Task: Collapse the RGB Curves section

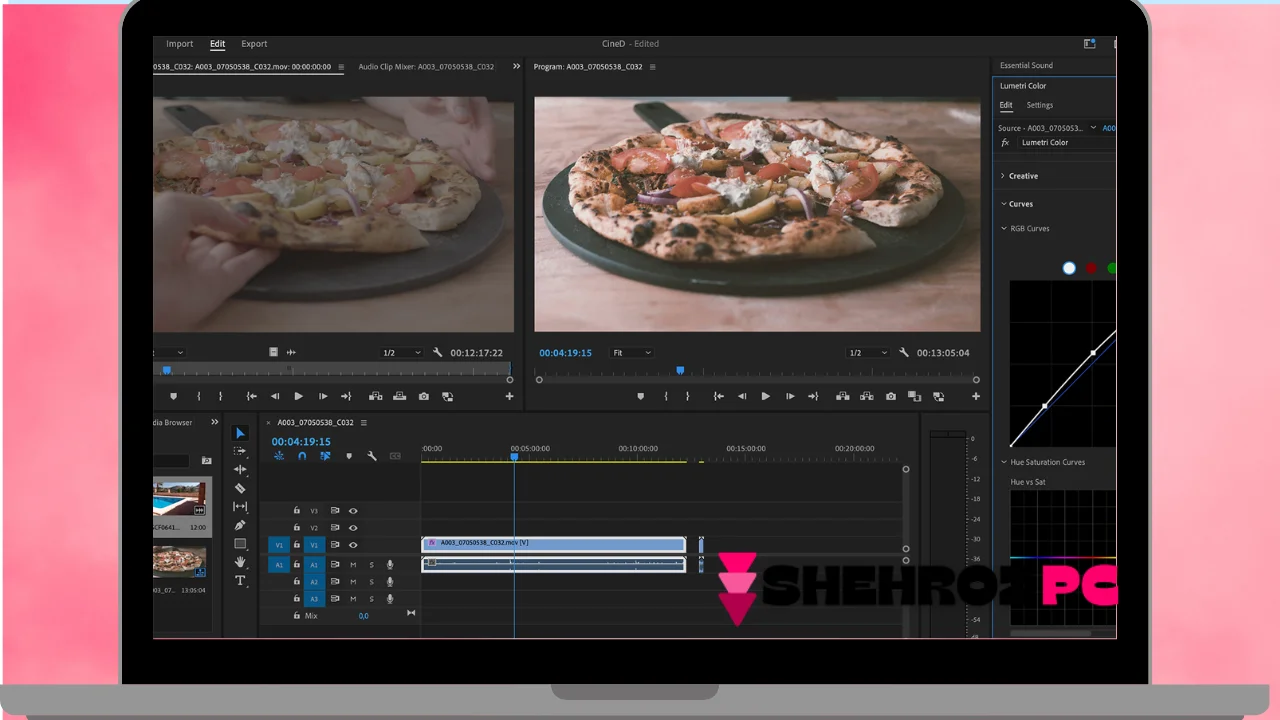Action: 1004,229
